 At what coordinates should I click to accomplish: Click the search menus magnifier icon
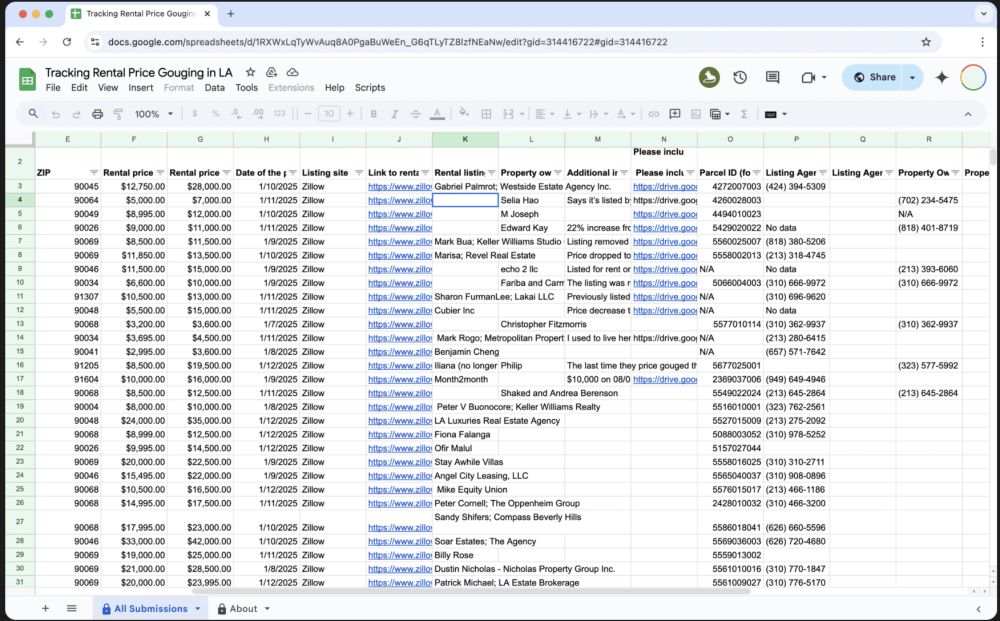pos(33,114)
